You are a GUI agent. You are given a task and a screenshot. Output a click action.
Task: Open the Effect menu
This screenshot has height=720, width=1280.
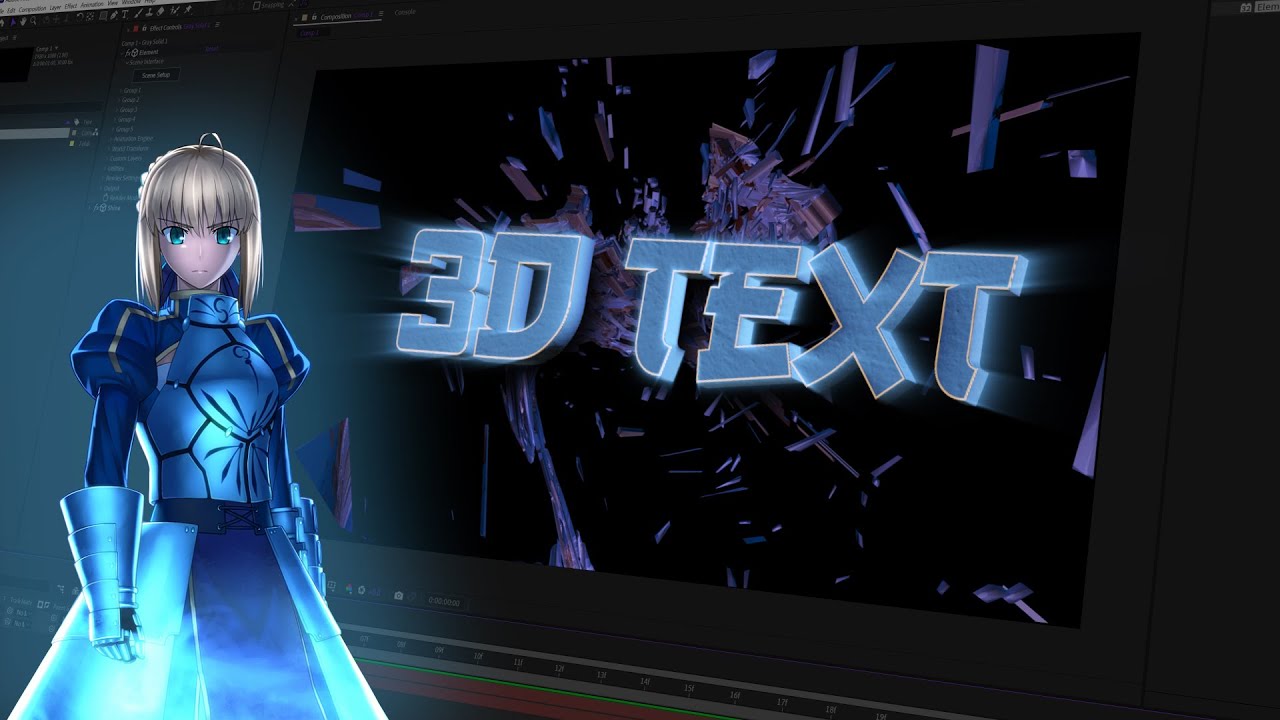[x=71, y=6]
